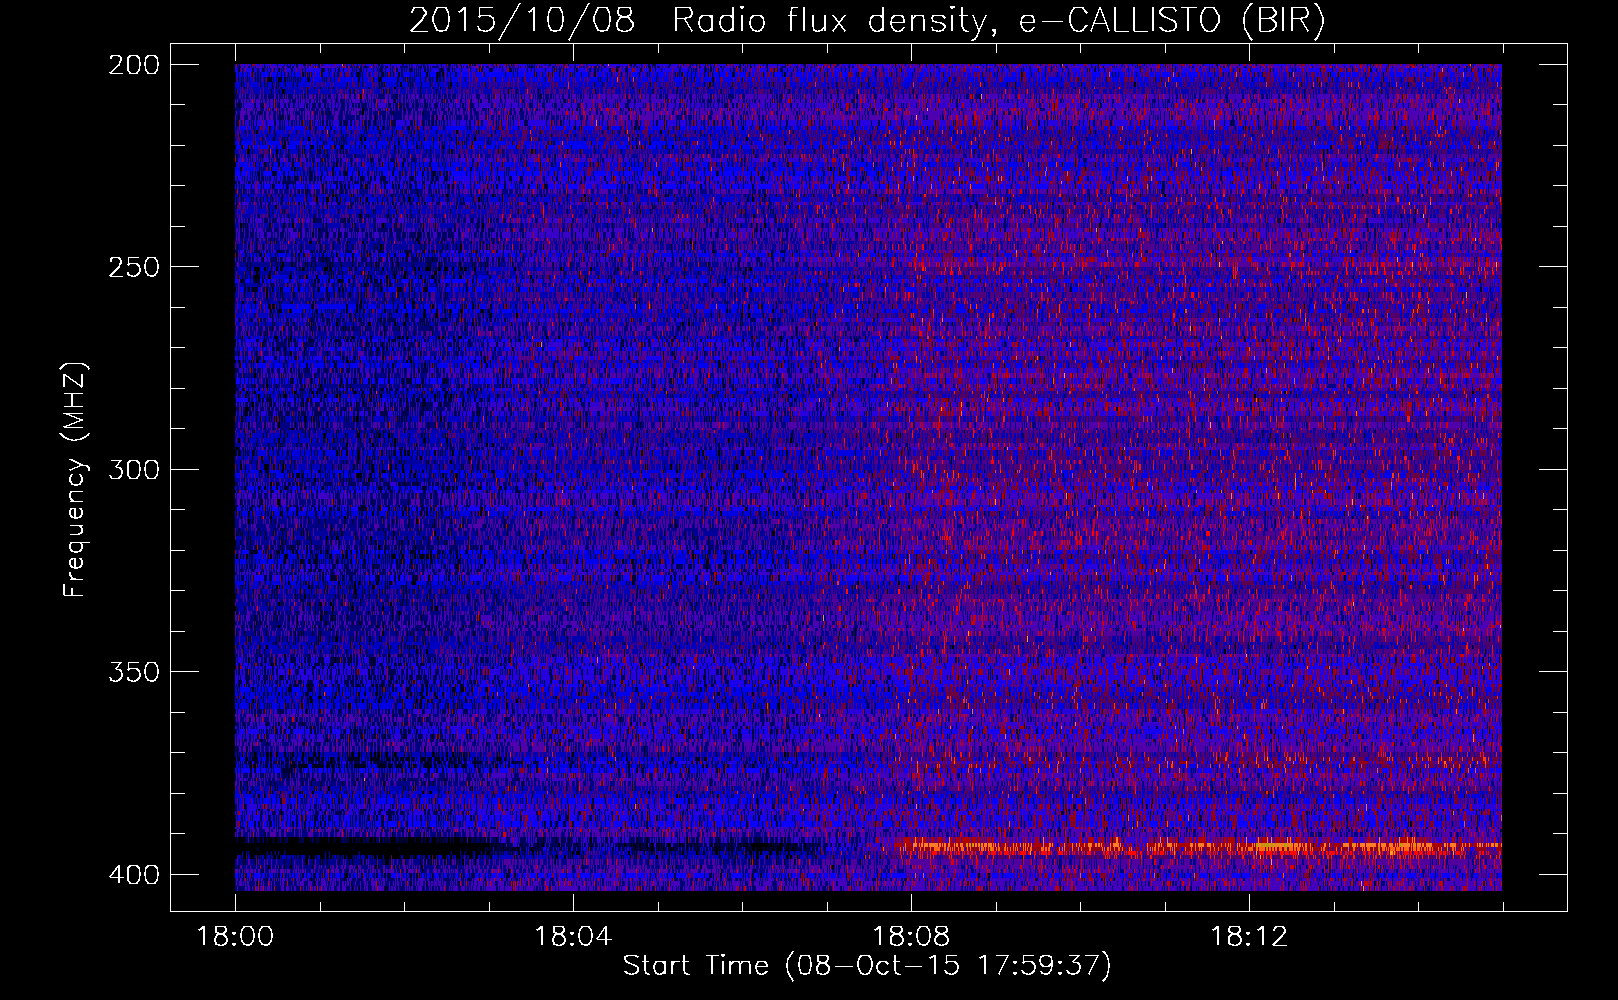This screenshot has width=1618, height=1000.
Task: Click the 18:08 time tick label
Action: [911, 937]
